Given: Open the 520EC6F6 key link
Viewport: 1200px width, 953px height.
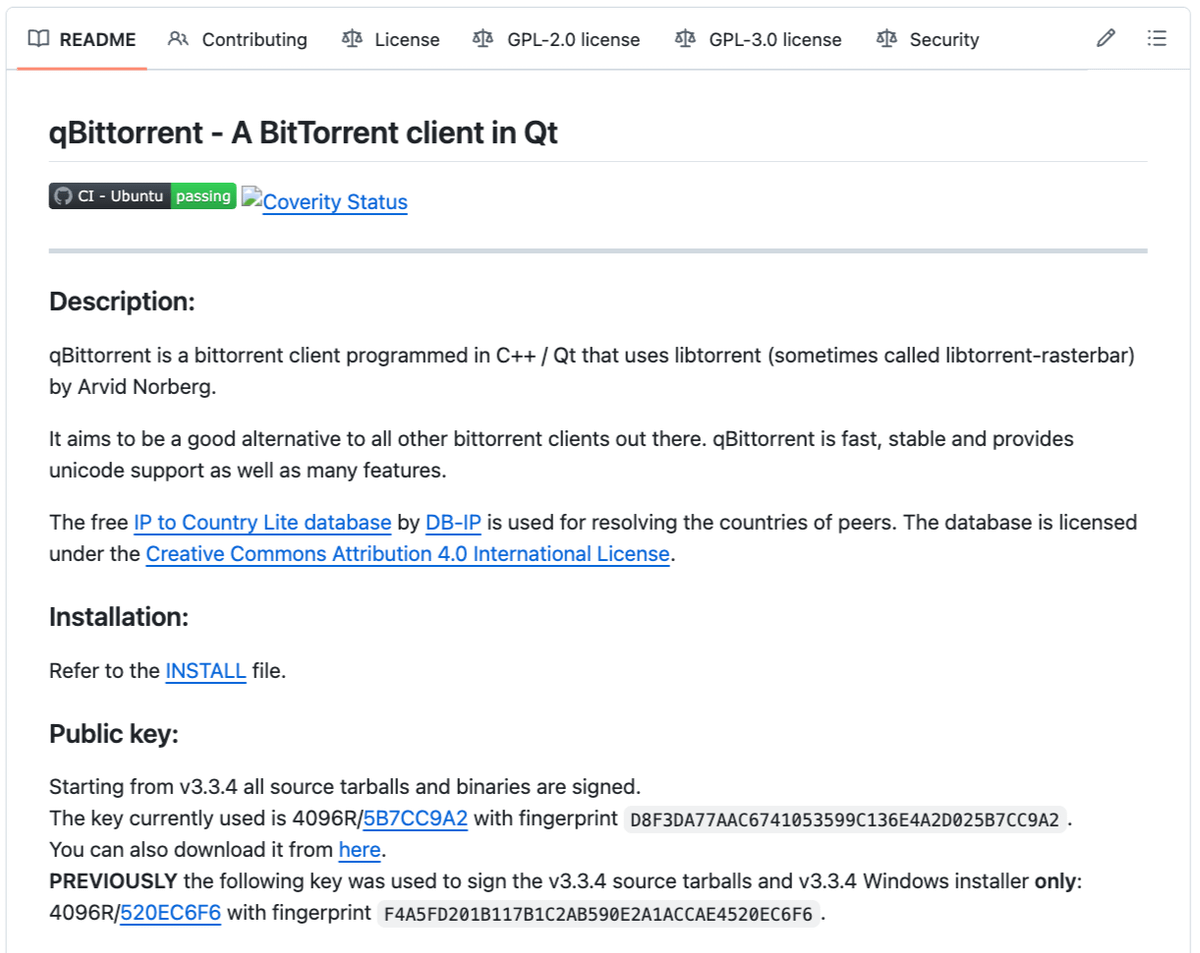Looking at the screenshot, I should point(170,913).
